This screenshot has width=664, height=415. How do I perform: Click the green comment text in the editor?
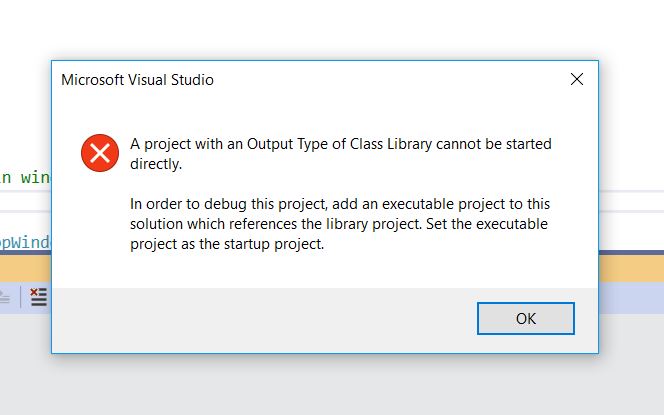click(25, 177)
